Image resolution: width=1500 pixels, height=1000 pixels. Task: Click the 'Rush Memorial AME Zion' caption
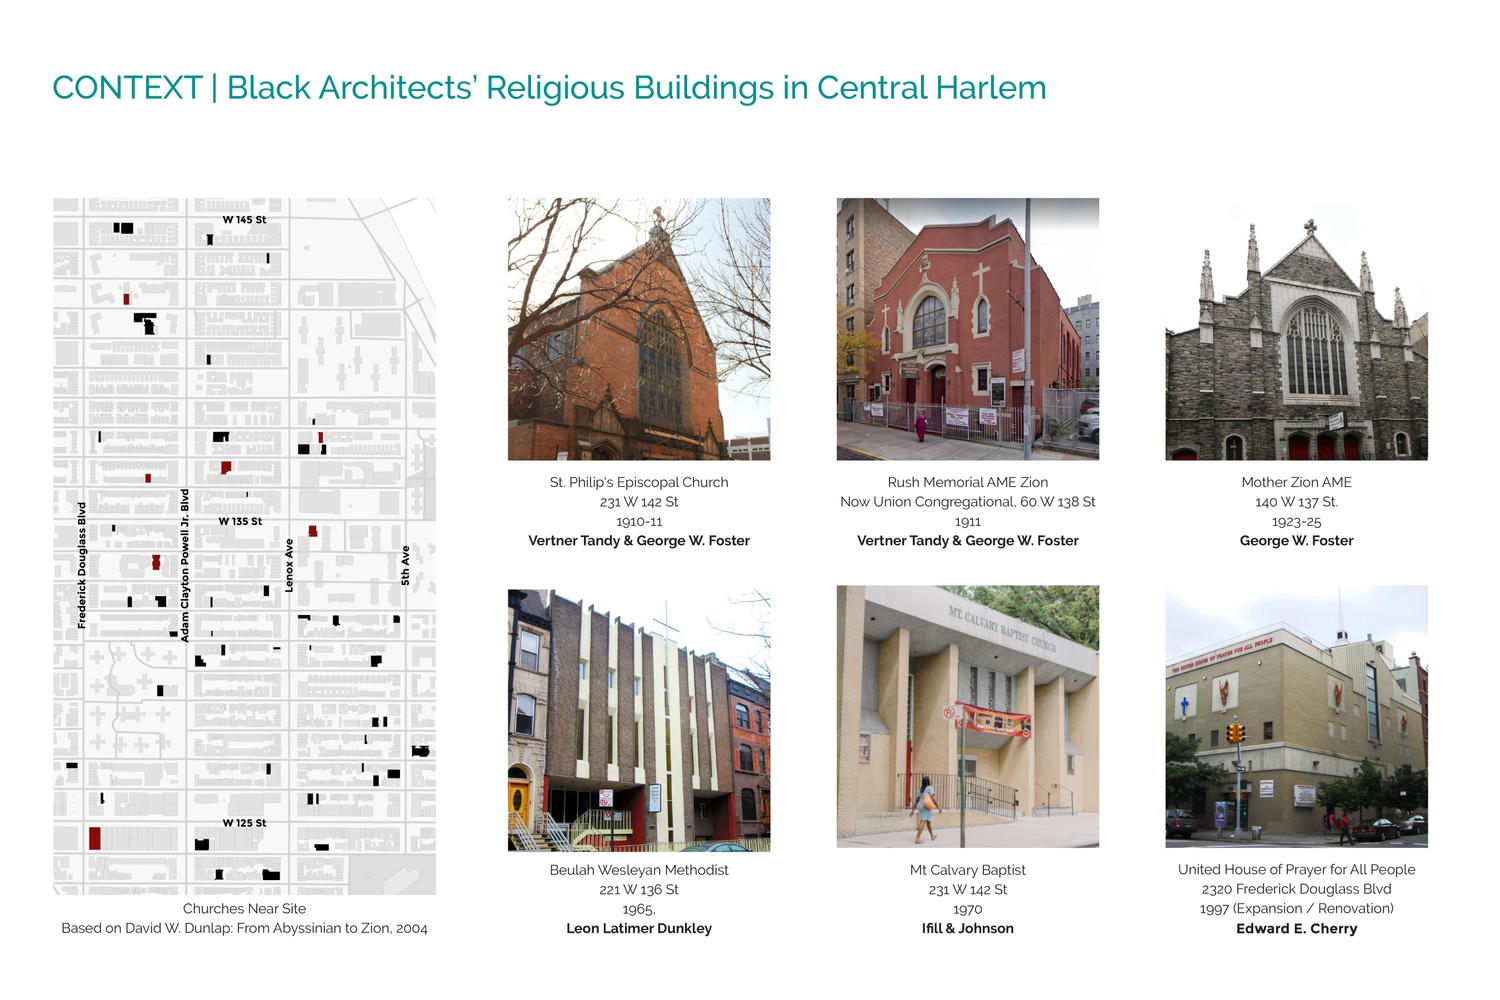click(968, 482)
